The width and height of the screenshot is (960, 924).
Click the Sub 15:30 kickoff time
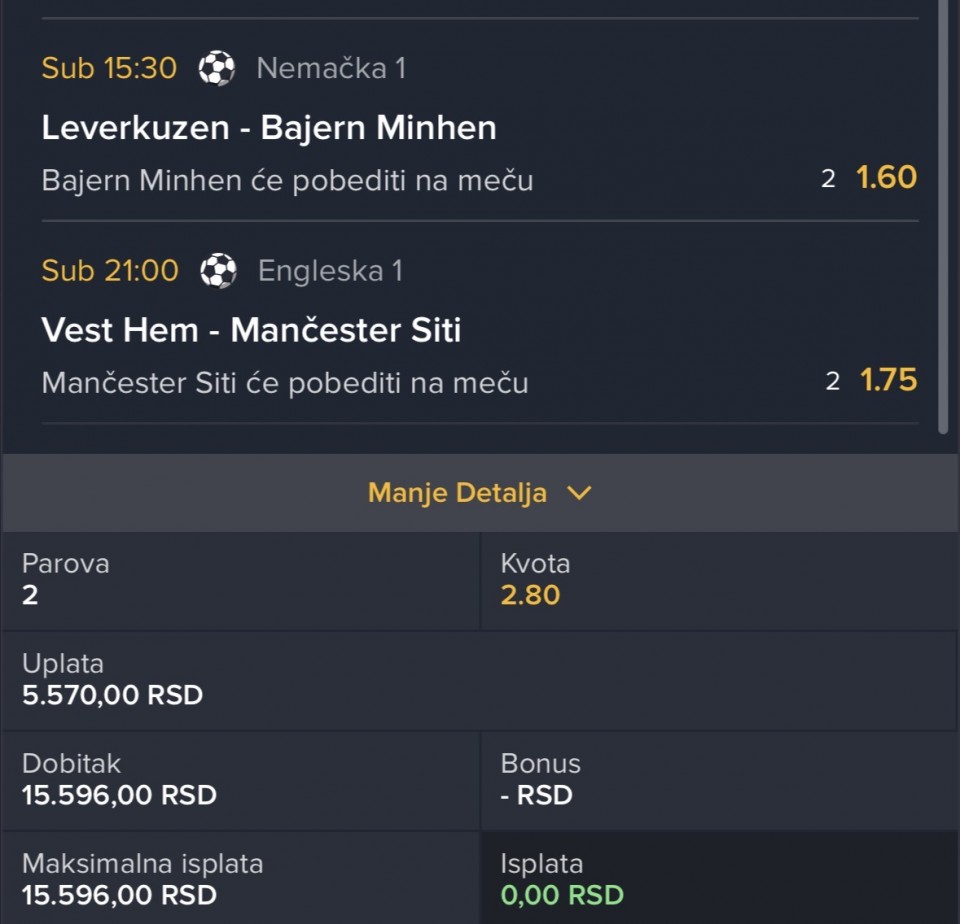[x=109, y=68]
